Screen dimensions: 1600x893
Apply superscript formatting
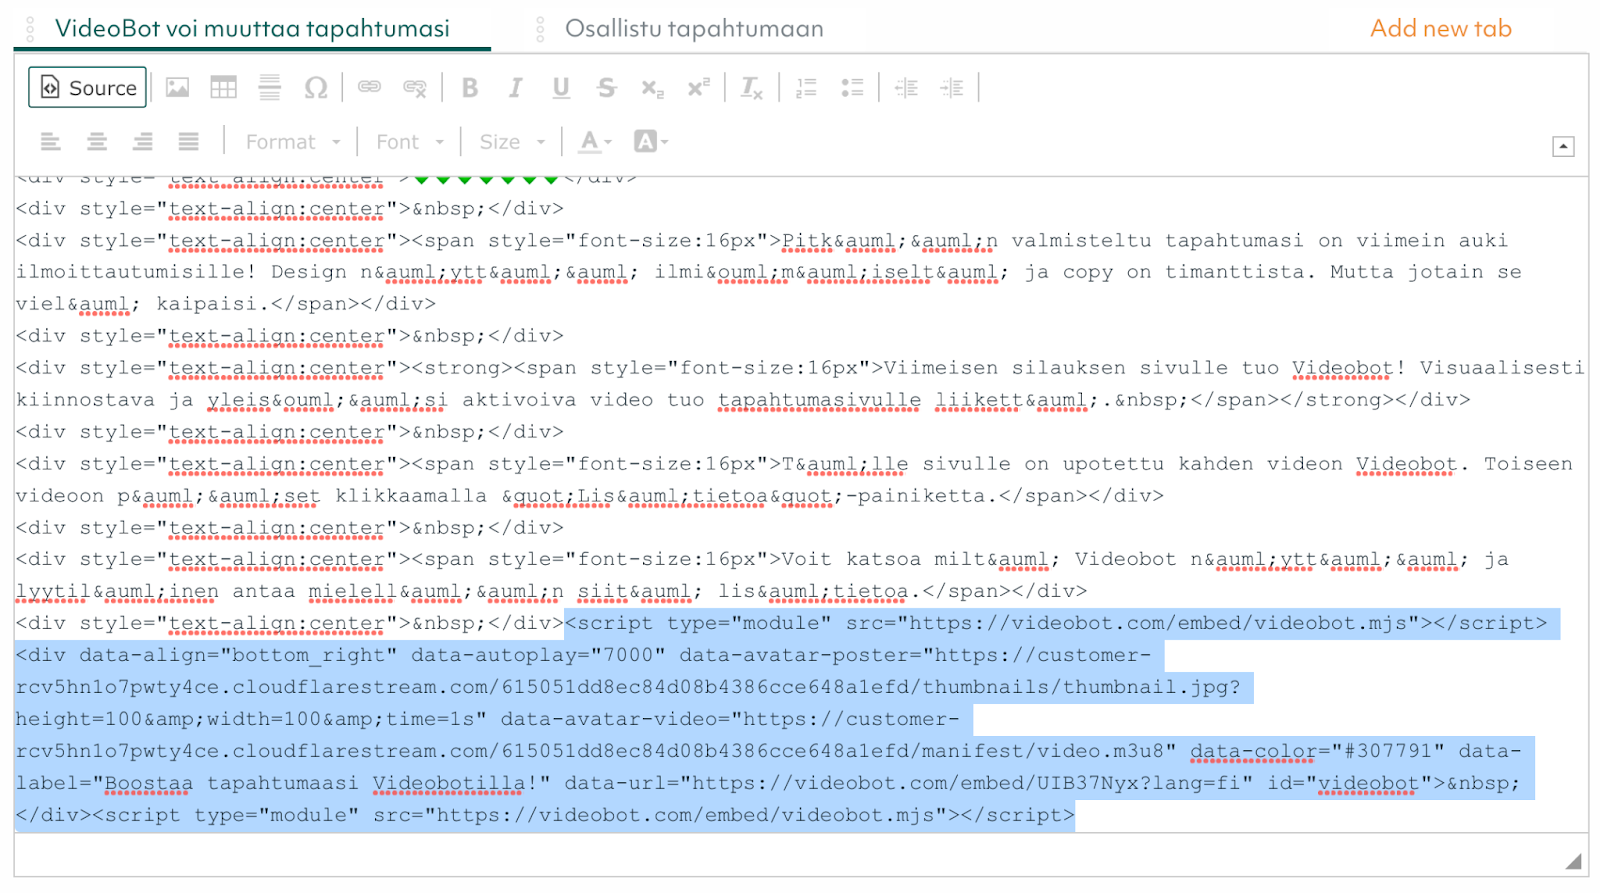pyautogui.click(x=698, y=88)
